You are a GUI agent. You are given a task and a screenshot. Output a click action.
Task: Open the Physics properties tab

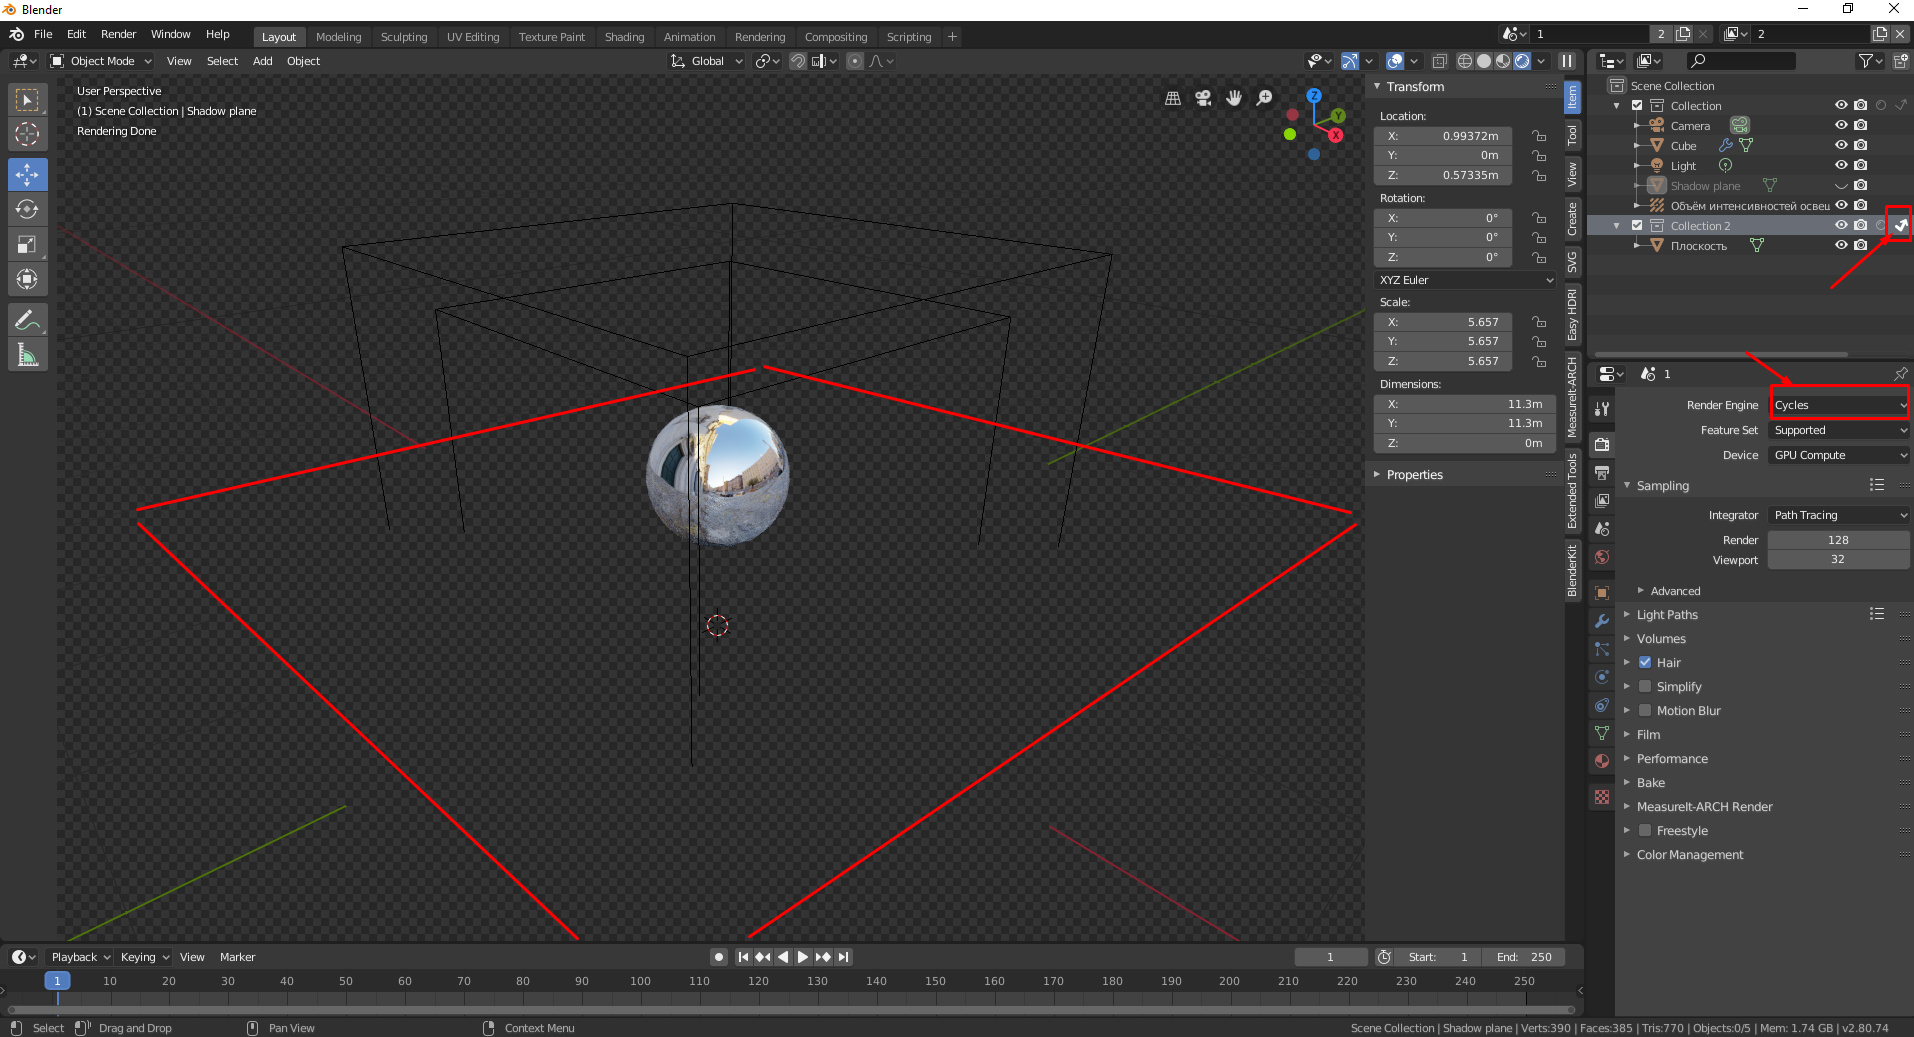[x=1602, y=677]
